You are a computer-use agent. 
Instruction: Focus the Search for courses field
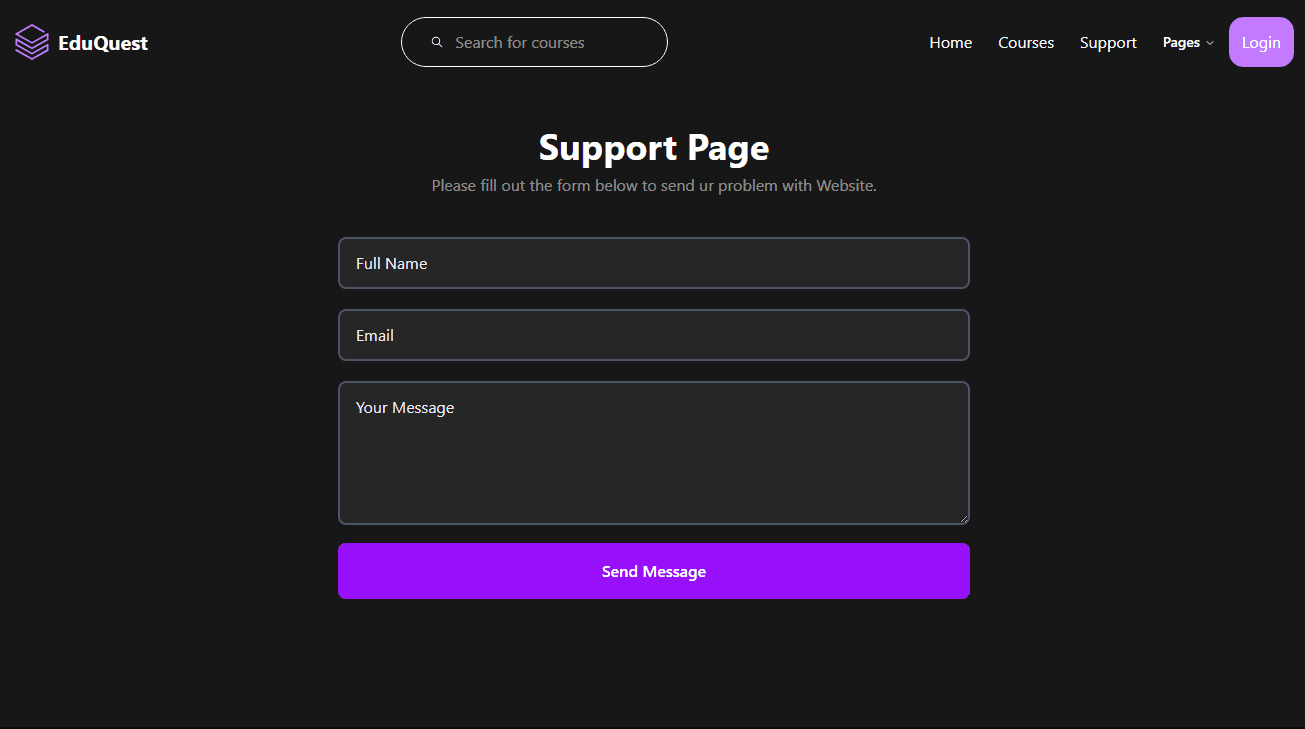[550, 42]
